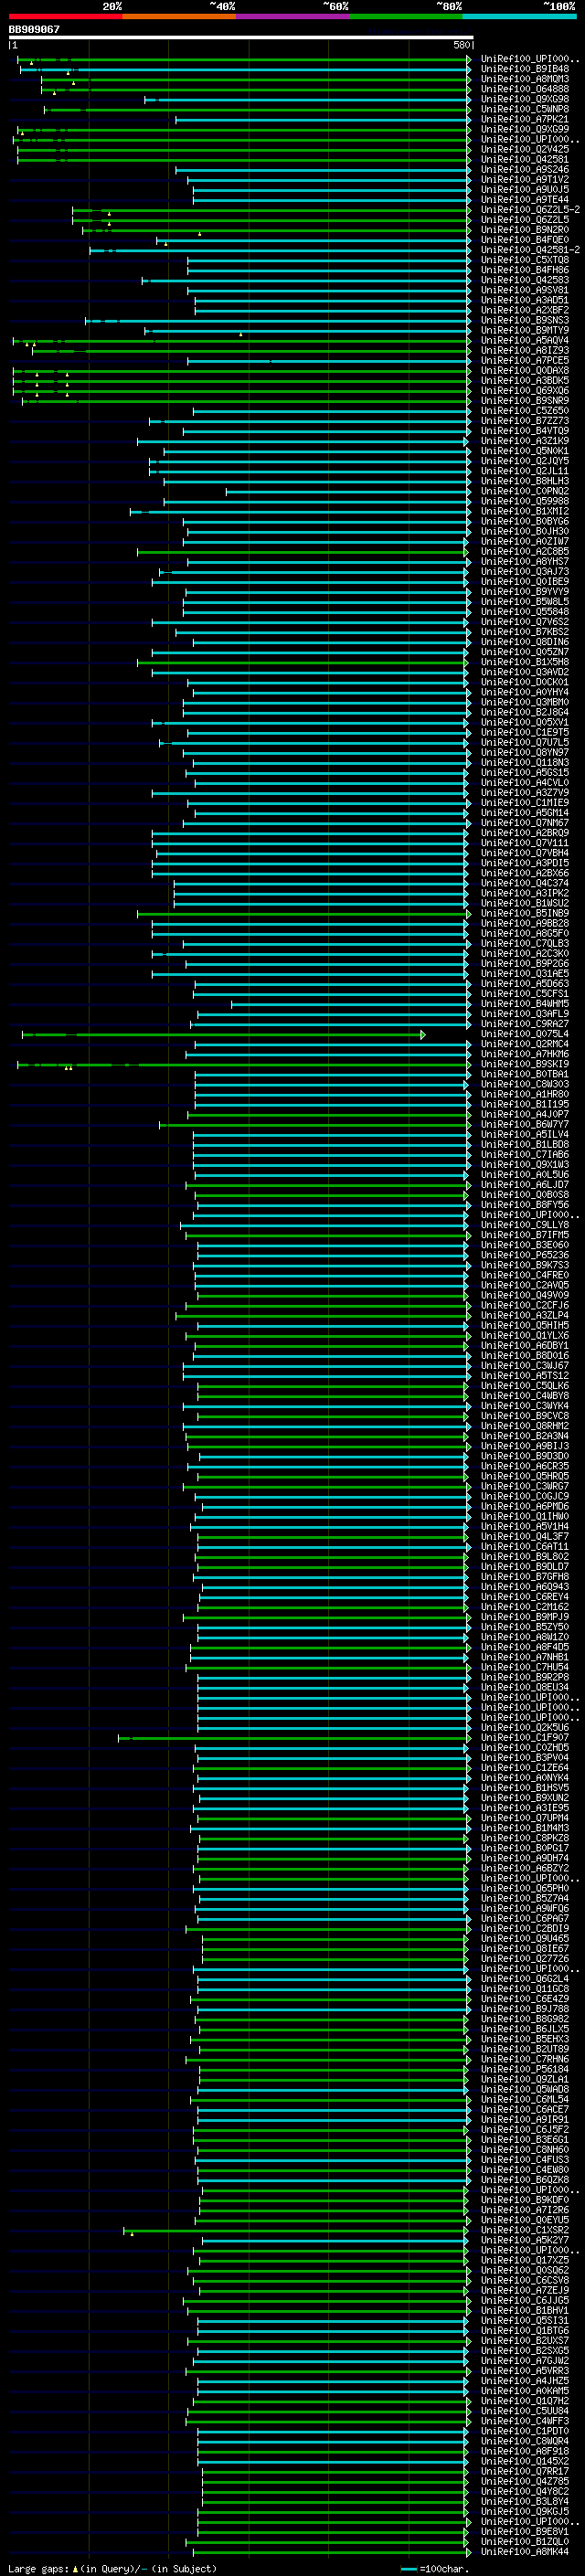Select hit label UniRef100_B9MTY9
The image size is (585, 2576).
[524, 330]
